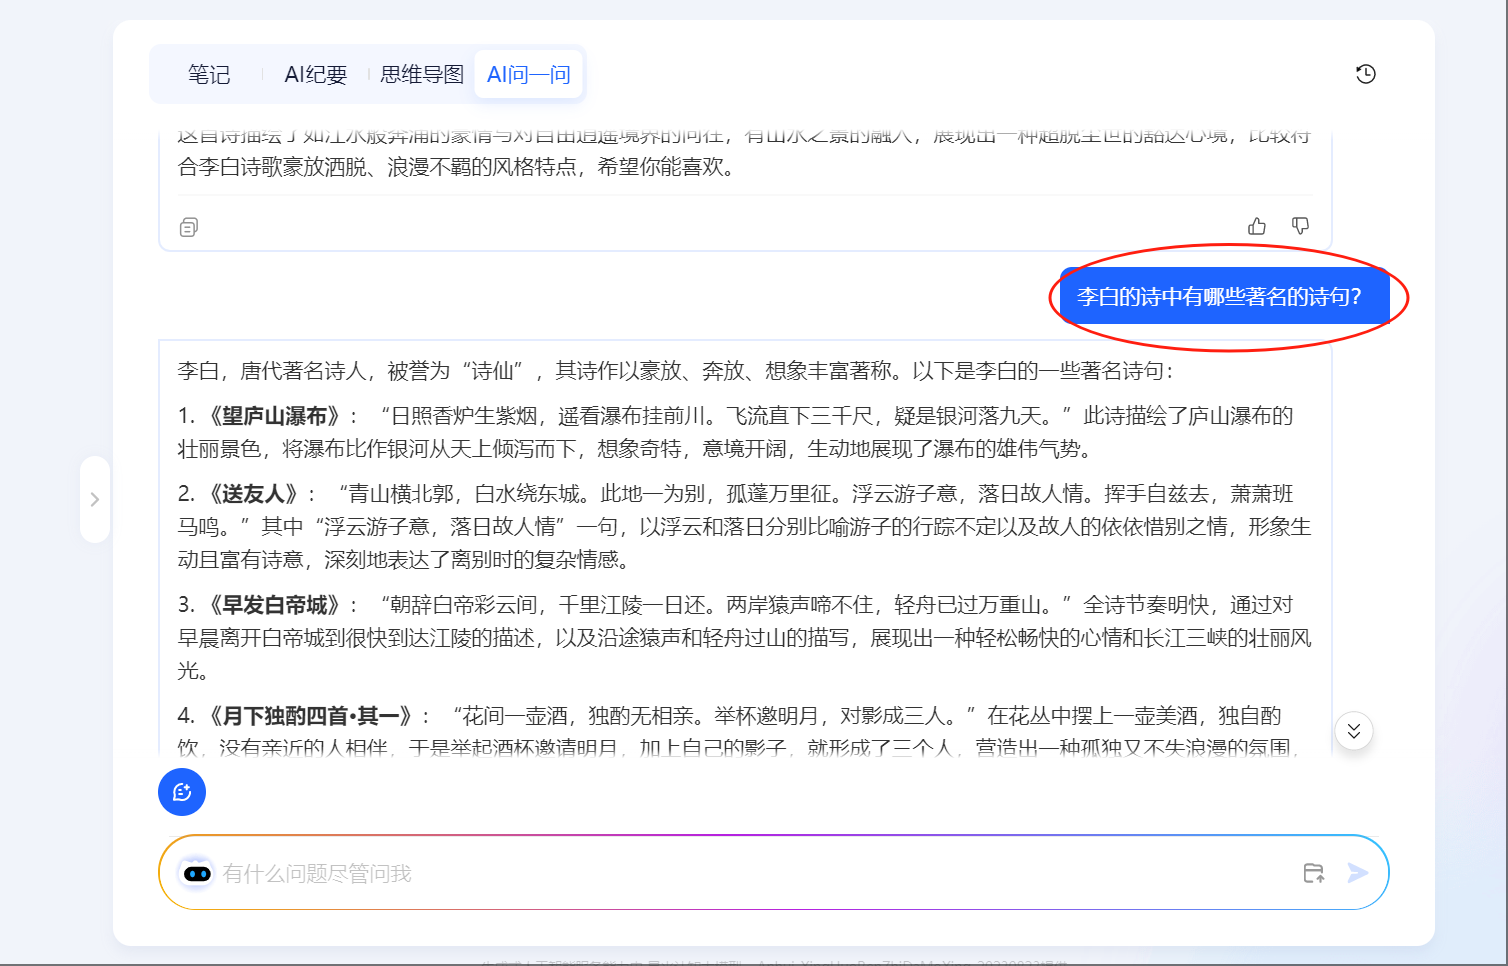Switch to the AI纪要 tab
Image resolution: width=1508 pixels, height=966 pixels.
coord(315,75)
